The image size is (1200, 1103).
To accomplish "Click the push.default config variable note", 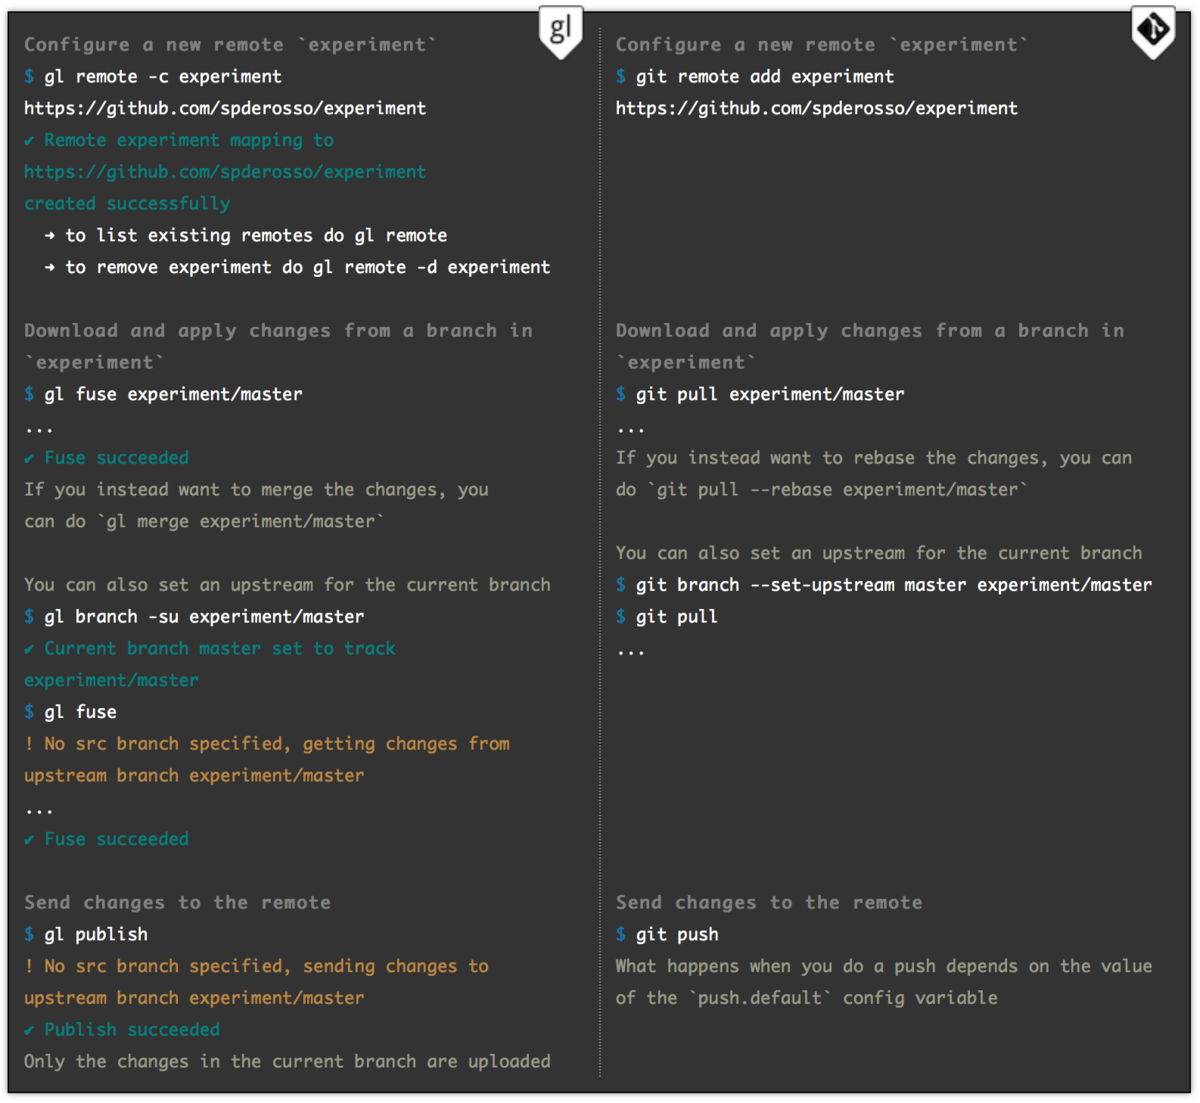I will coord(884,982).
